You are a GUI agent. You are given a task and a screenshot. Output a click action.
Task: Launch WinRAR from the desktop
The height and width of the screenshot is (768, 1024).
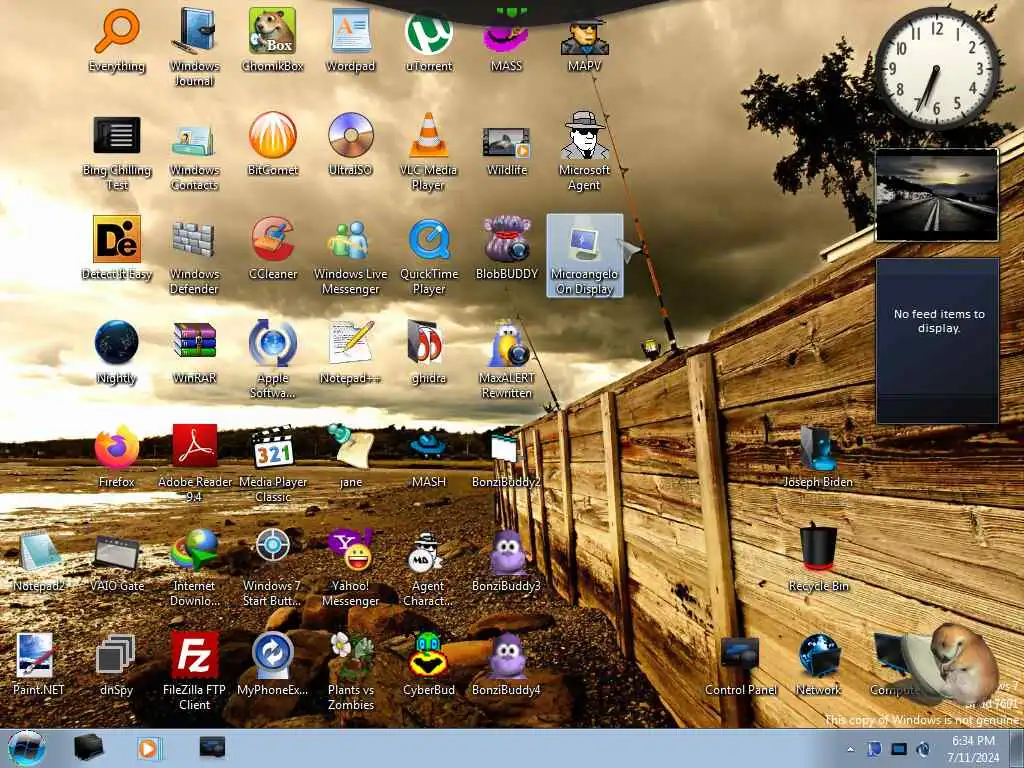[195, 353]
